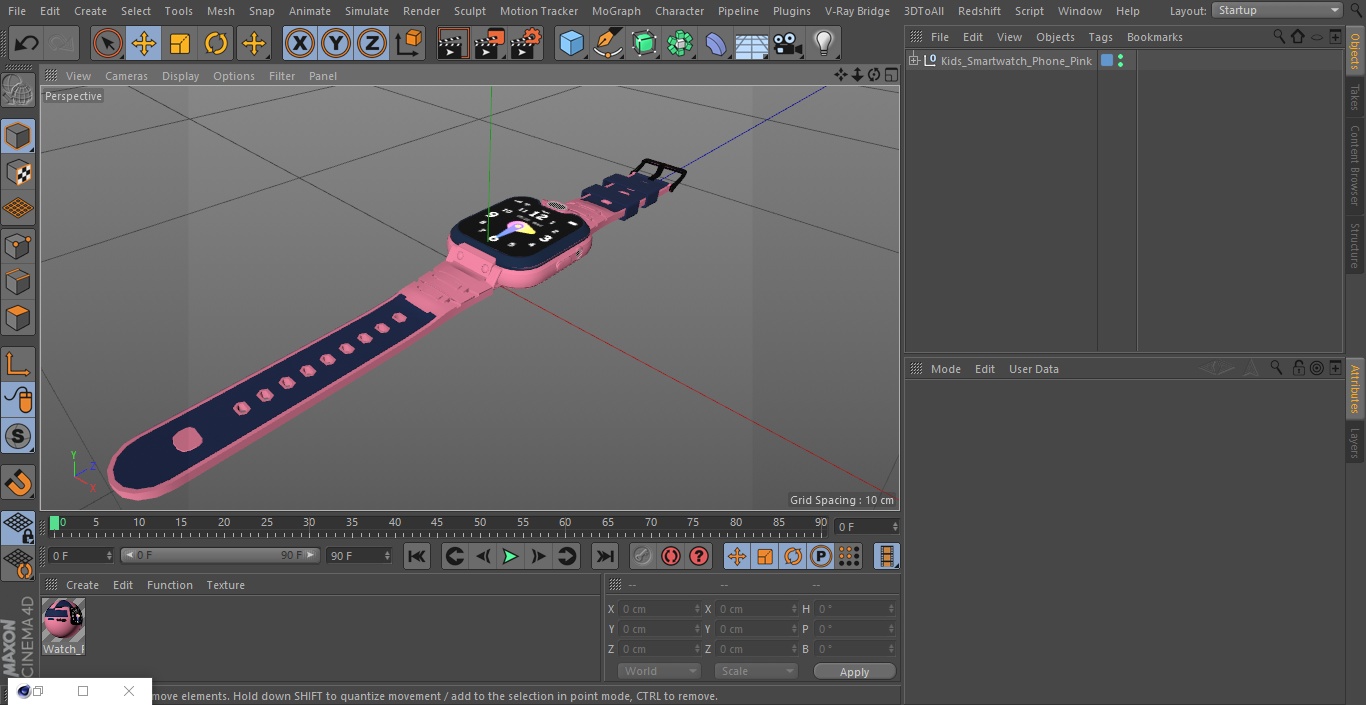Image resolution: width=1366 pixels, height=705 pixels.
Task: Go to start of animation
Action: 417,556
